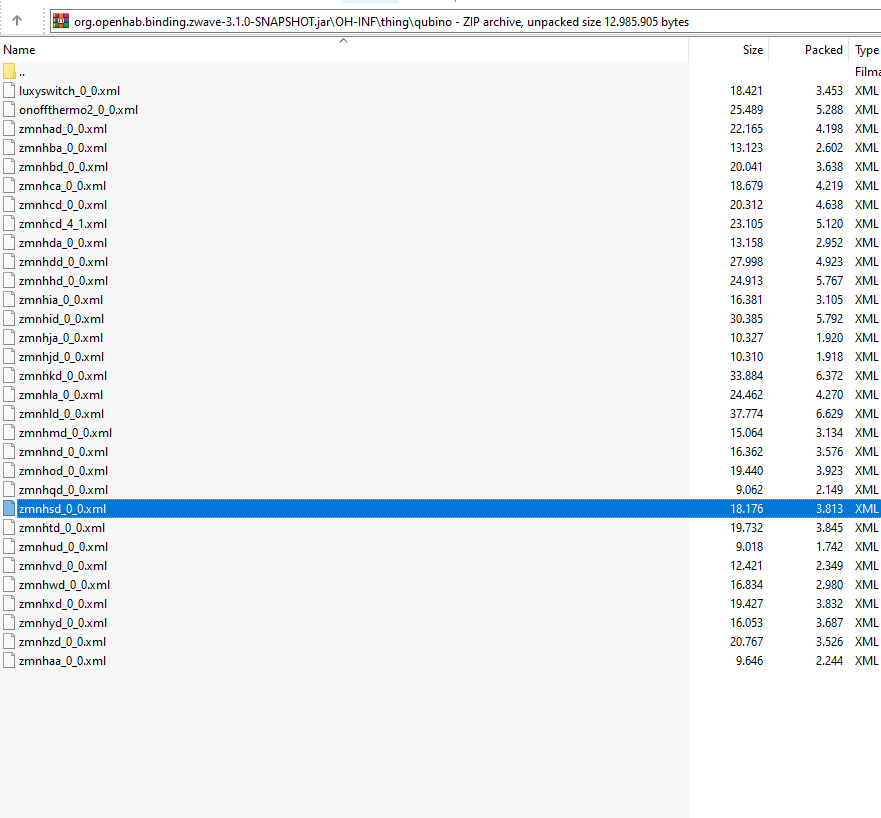The height and width of the screenshot is (818, 881).
Task: Click file icon of zmnhnd_0_0.xml
Action: pos(9,452)
